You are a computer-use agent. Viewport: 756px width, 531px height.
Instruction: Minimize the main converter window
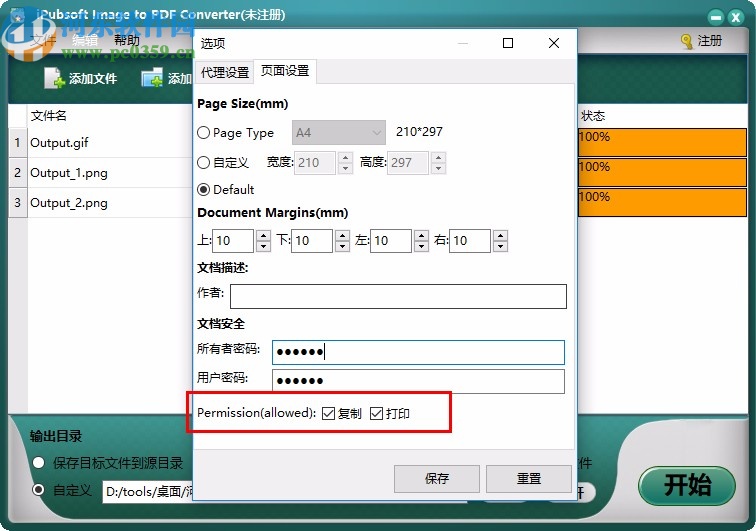tap(716, 18)
